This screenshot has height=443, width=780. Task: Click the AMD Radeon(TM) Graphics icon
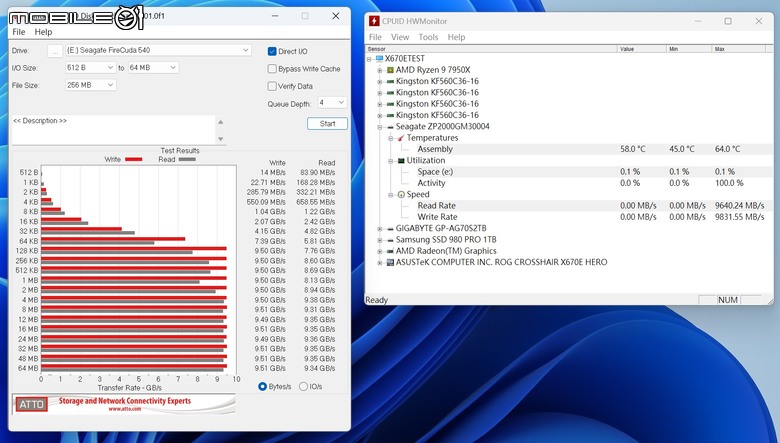[x=390, y=251]
